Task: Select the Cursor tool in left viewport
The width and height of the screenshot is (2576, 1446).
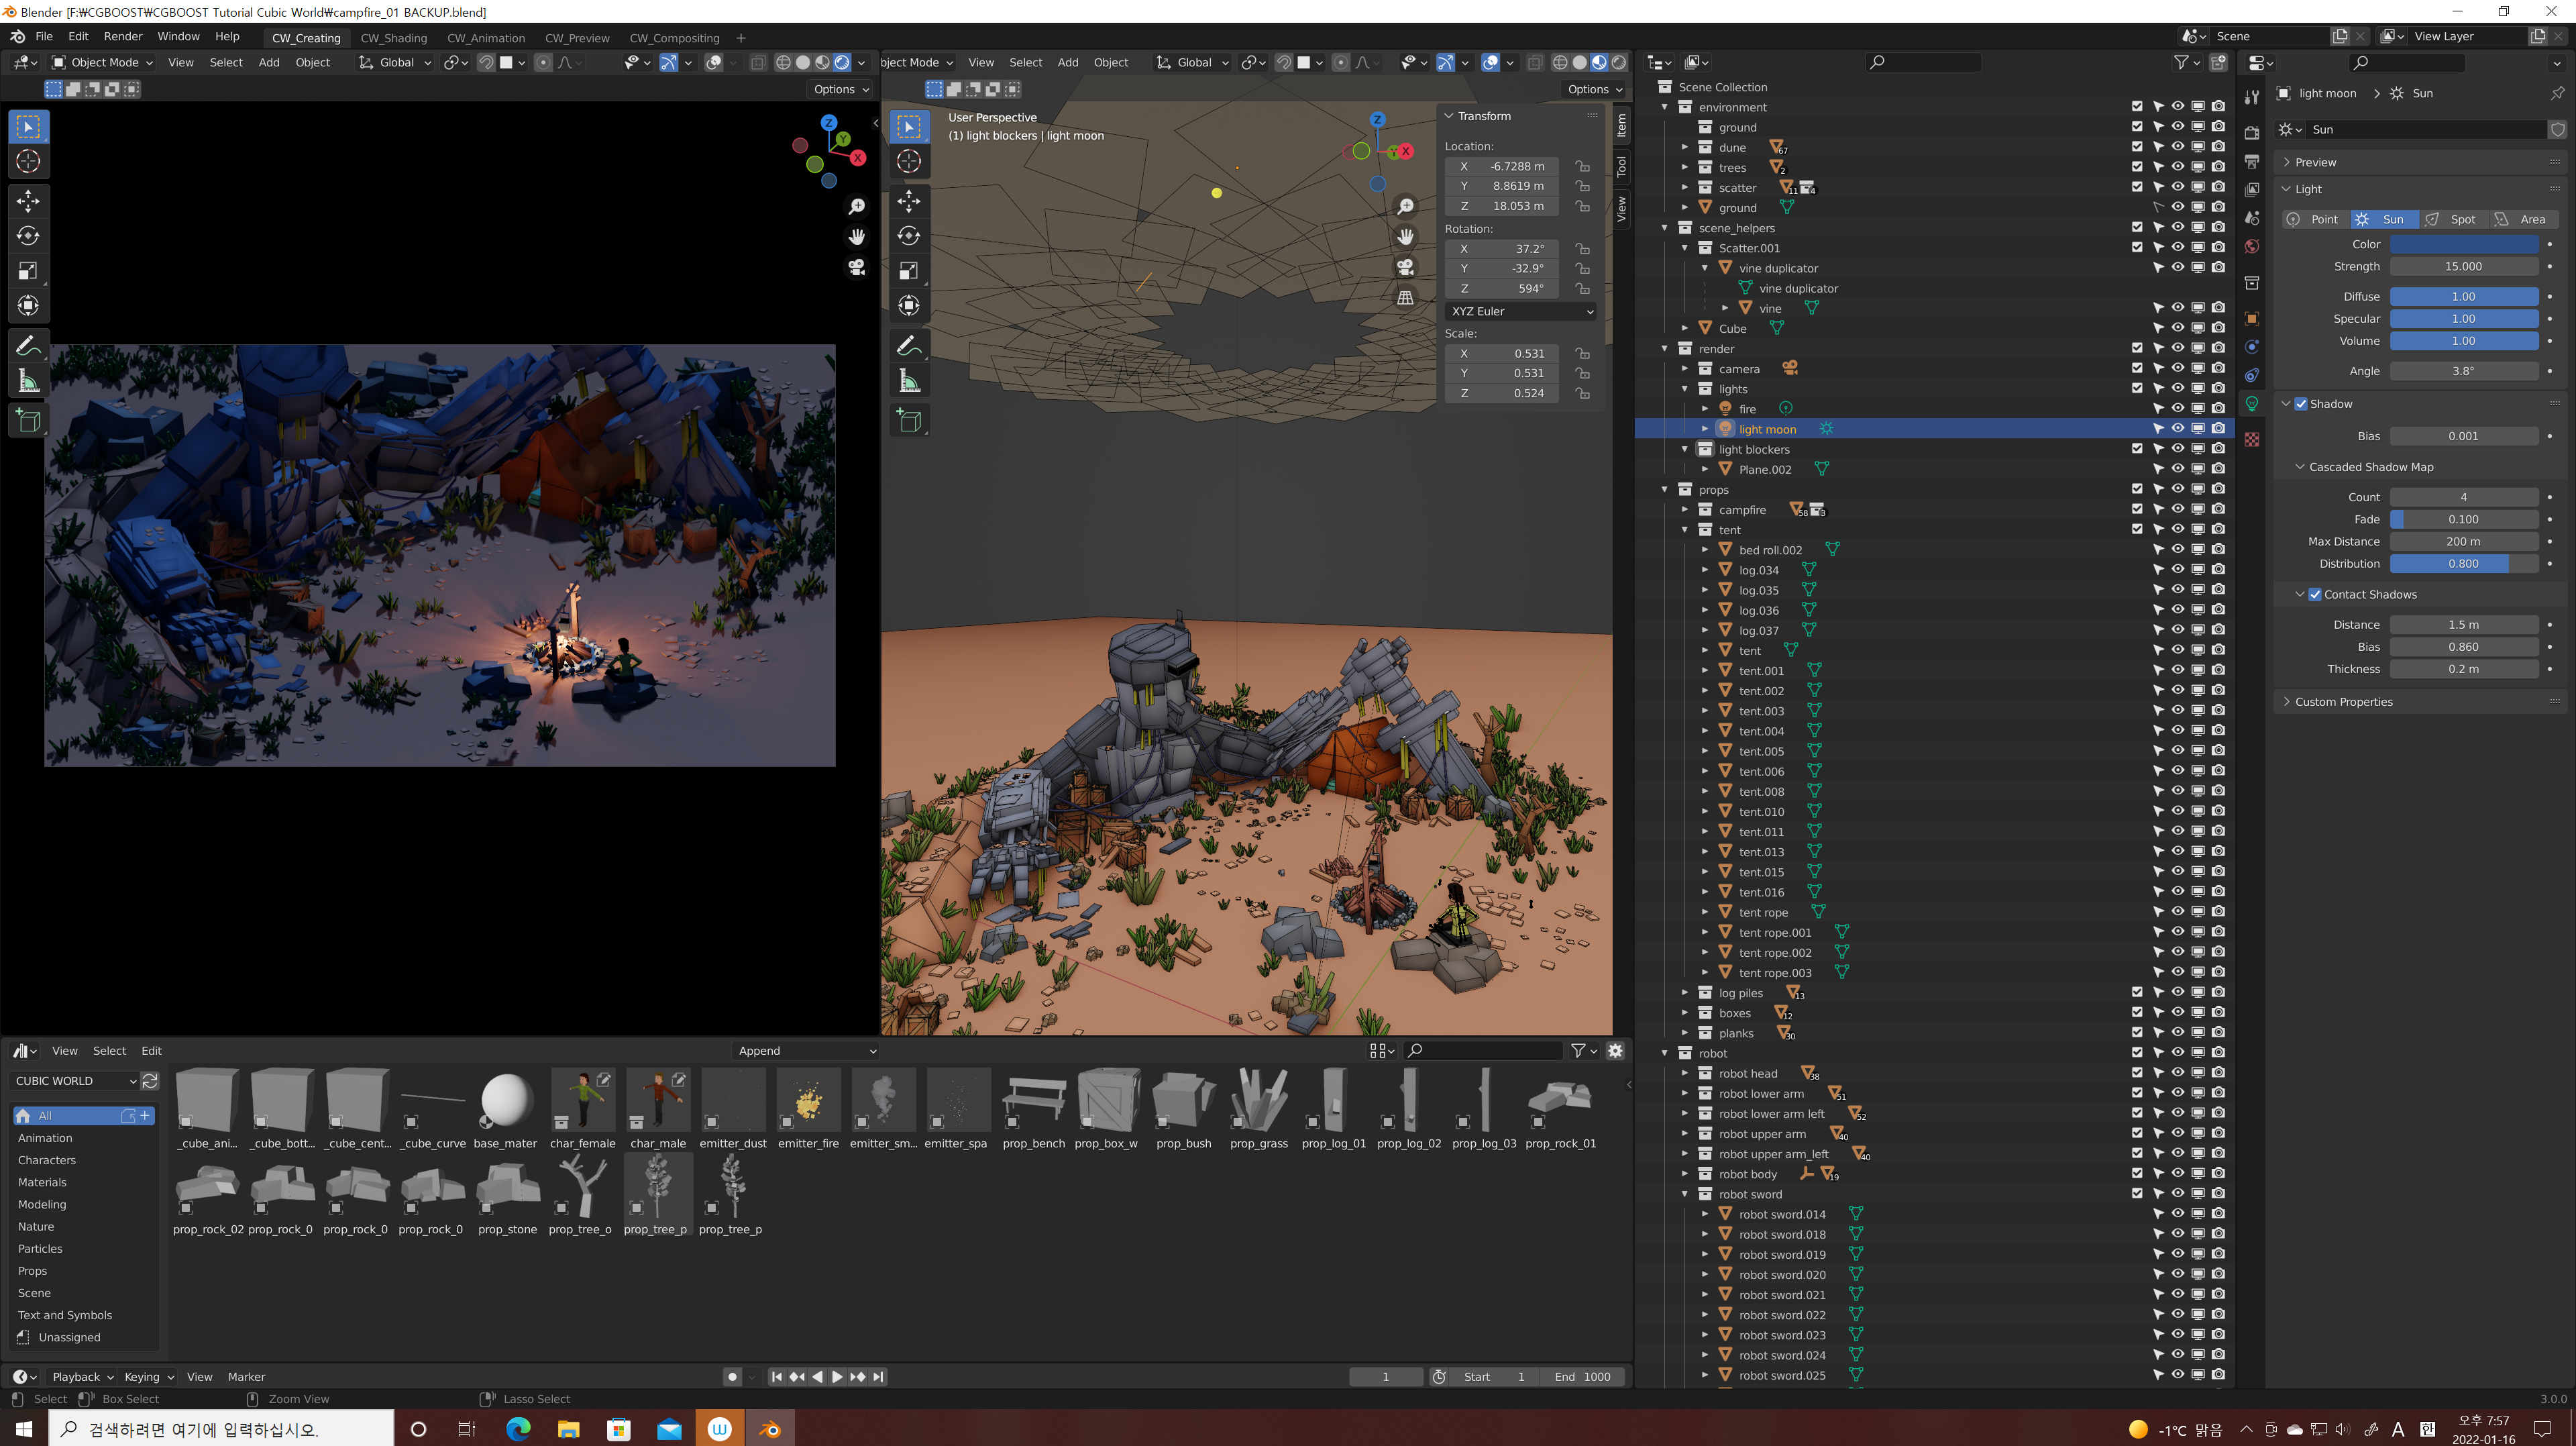Action: coord(28,161)
